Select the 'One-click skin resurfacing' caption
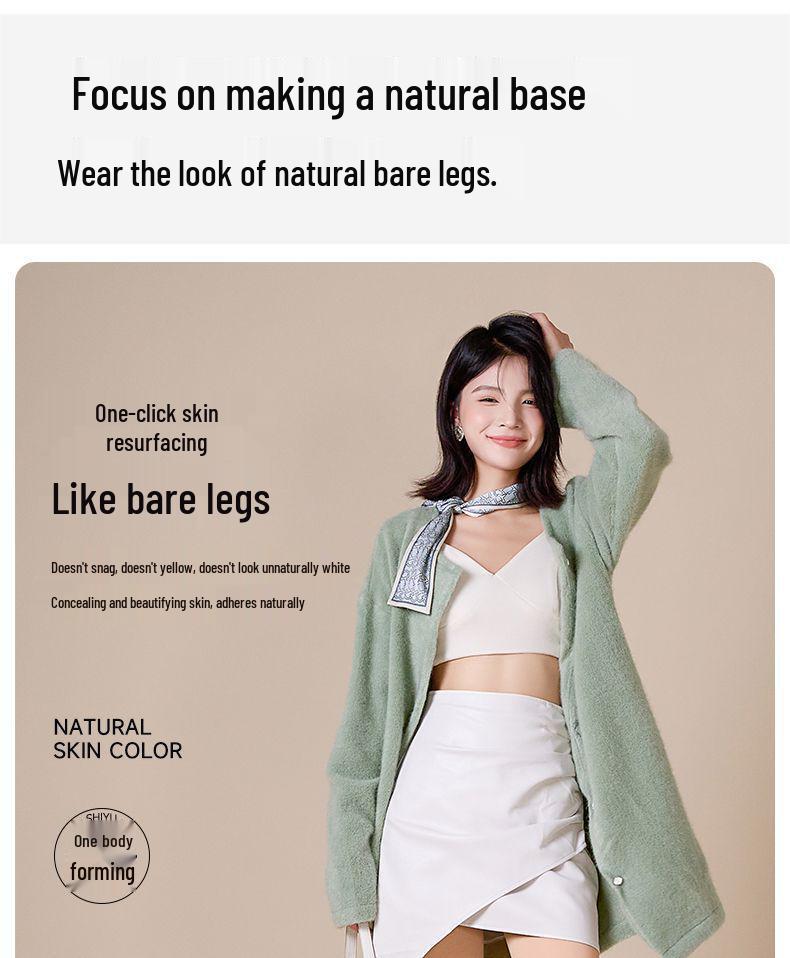Screen dimensions: 790x958 coord(156,428)
